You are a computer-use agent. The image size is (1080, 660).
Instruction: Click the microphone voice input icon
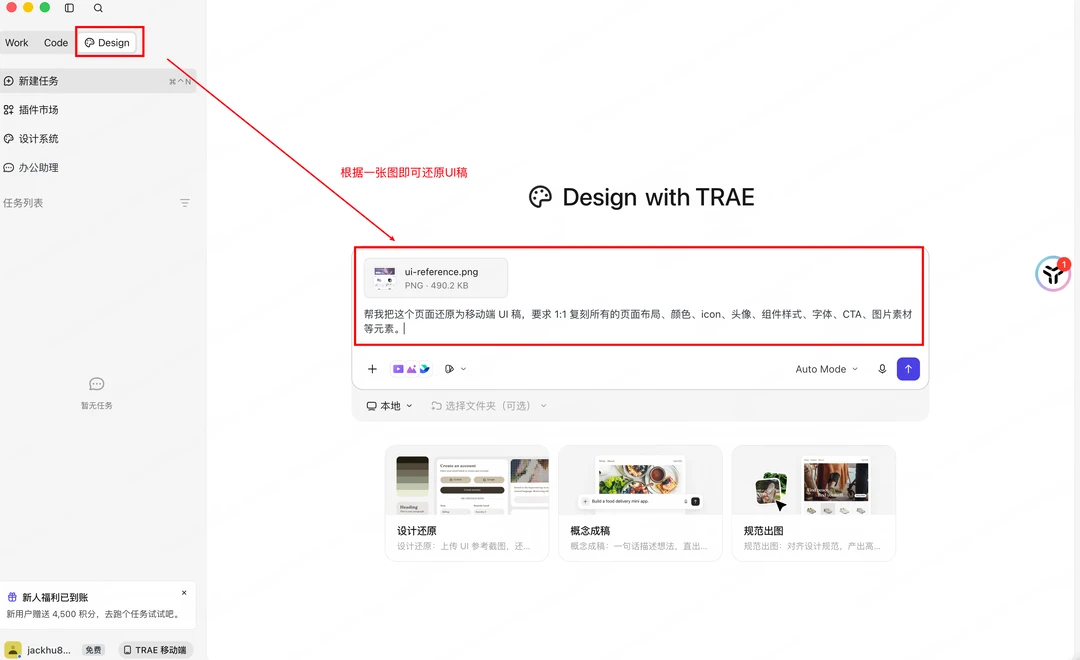(882, 369)
